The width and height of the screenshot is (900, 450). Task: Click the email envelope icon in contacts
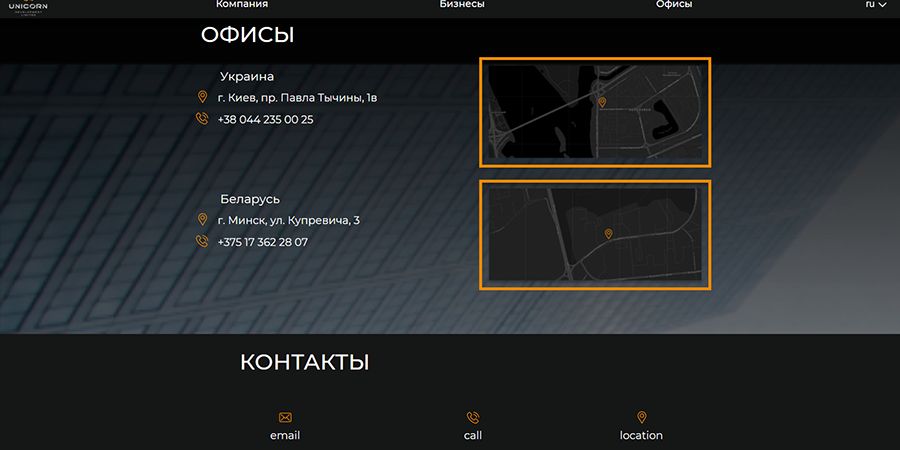pos(285,417)
